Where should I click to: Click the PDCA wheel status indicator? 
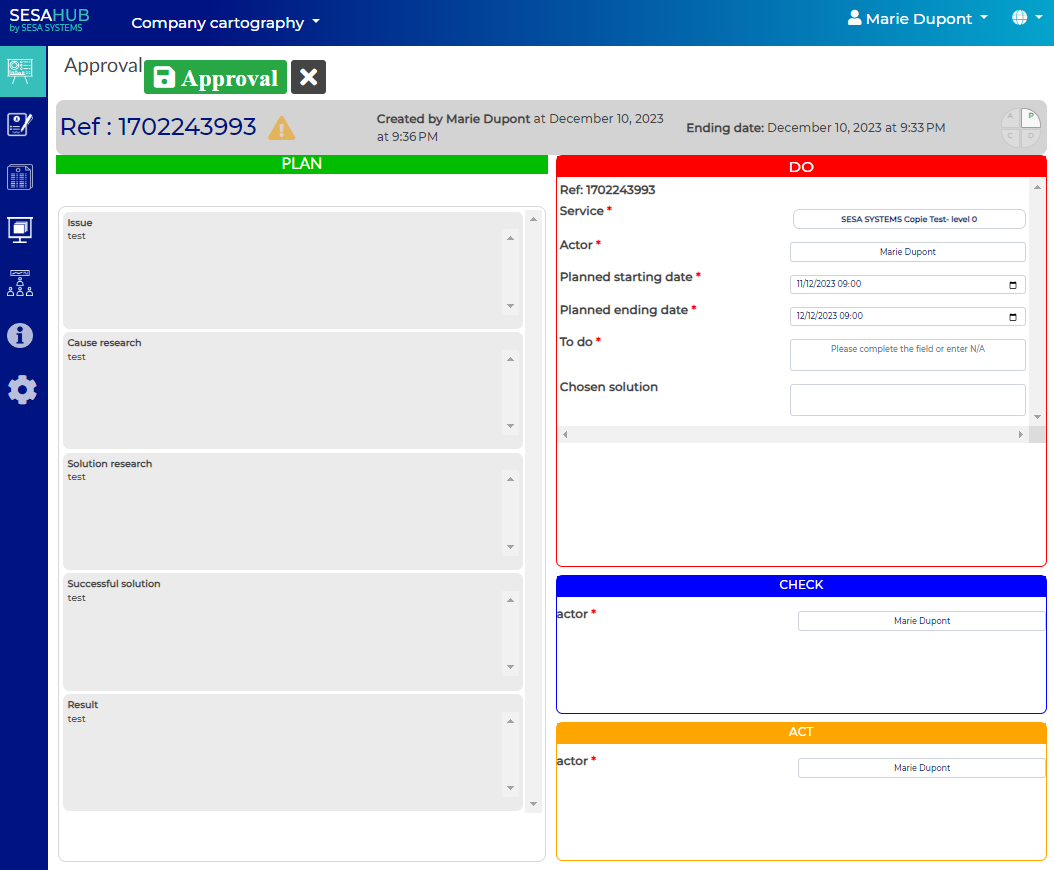1021,127
